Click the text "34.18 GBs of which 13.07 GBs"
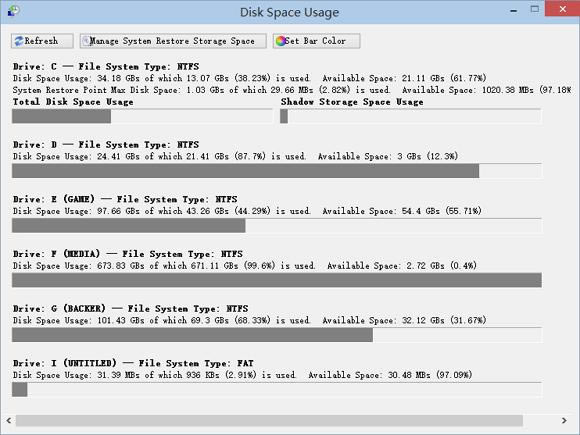The image size is (580, 435). [x=163, y=78]
